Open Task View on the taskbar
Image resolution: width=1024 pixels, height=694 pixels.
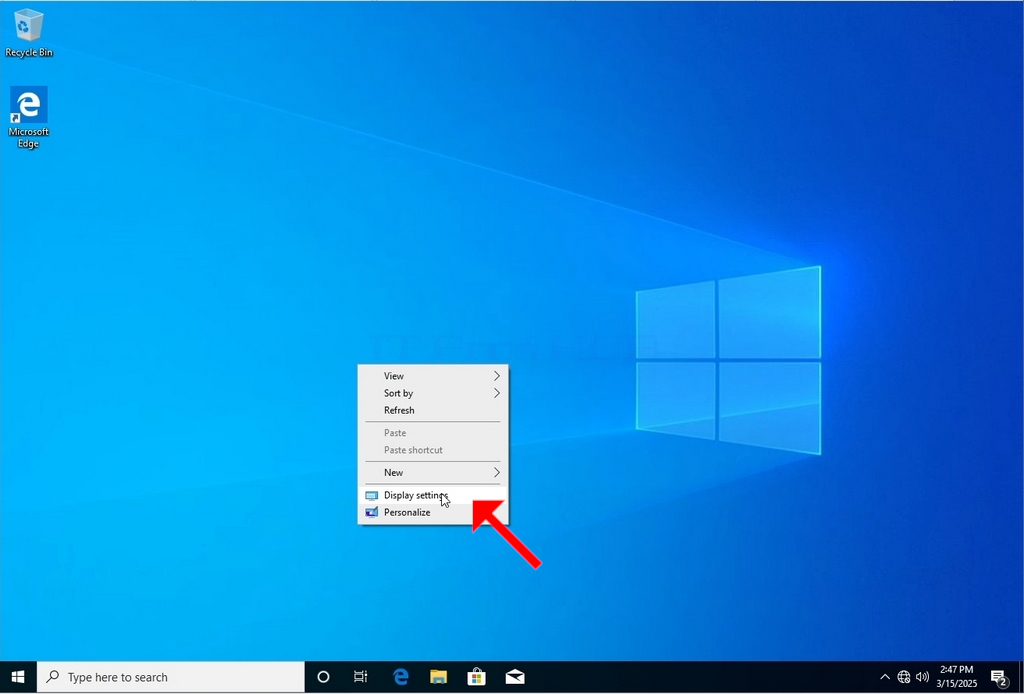click(x=360, y=677)
